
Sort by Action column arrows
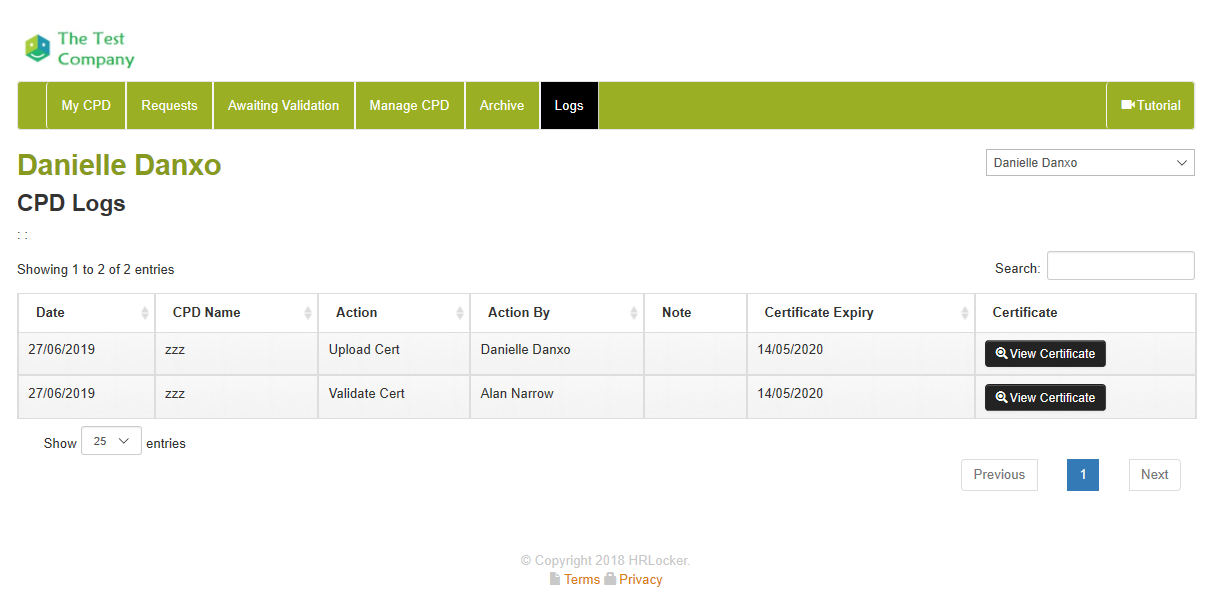click(459, 313)
